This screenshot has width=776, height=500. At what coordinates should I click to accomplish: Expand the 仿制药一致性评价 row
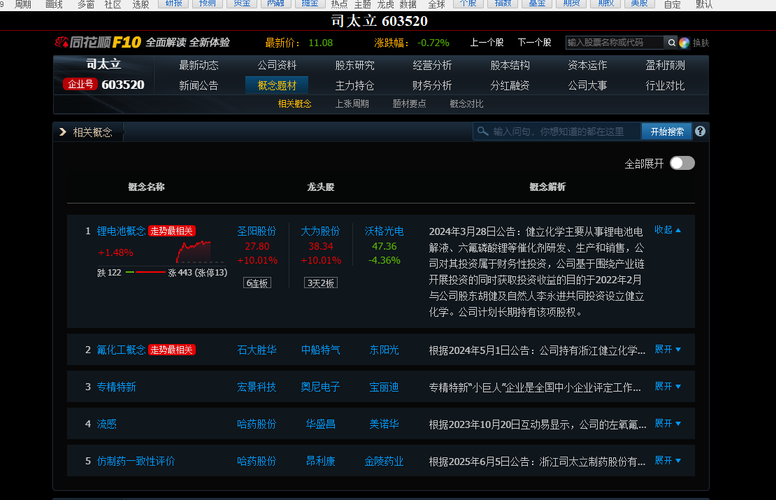[x=668, y=461]
